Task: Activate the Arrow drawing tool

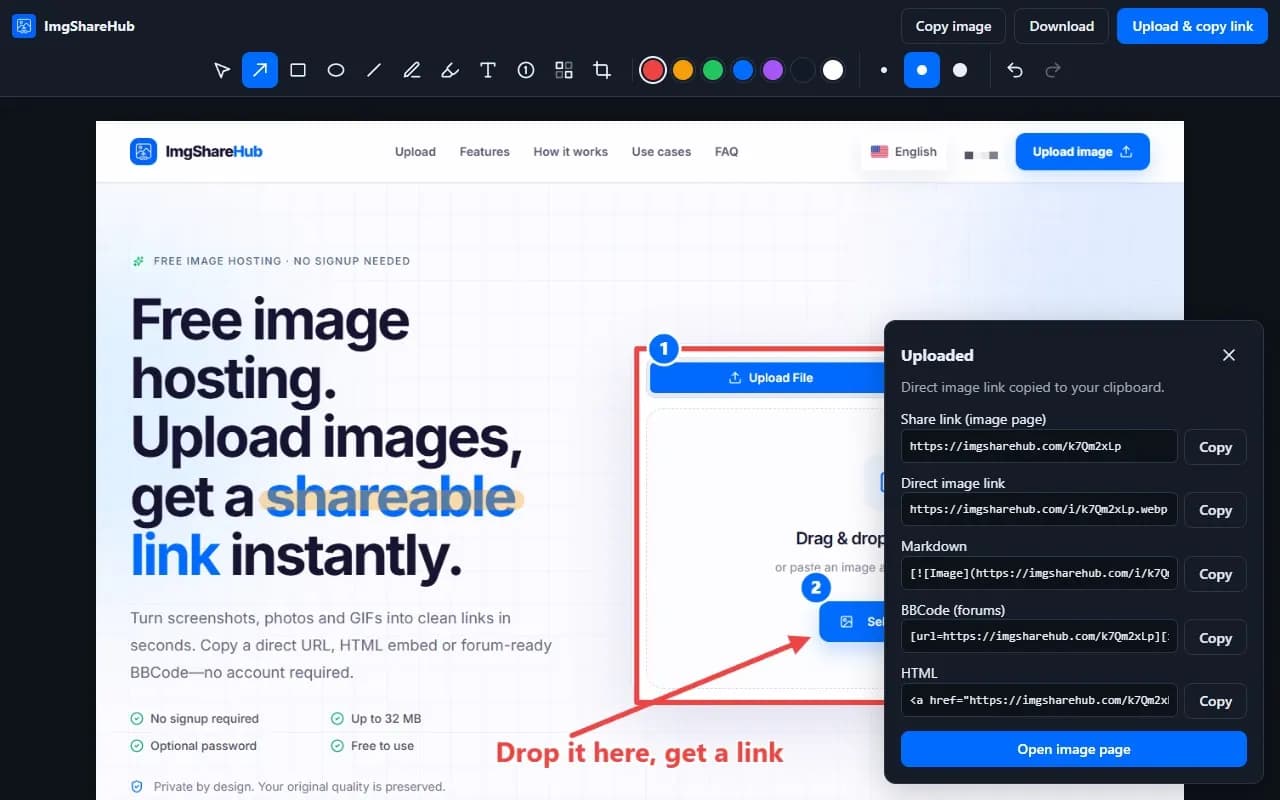Action: (260, 70)
